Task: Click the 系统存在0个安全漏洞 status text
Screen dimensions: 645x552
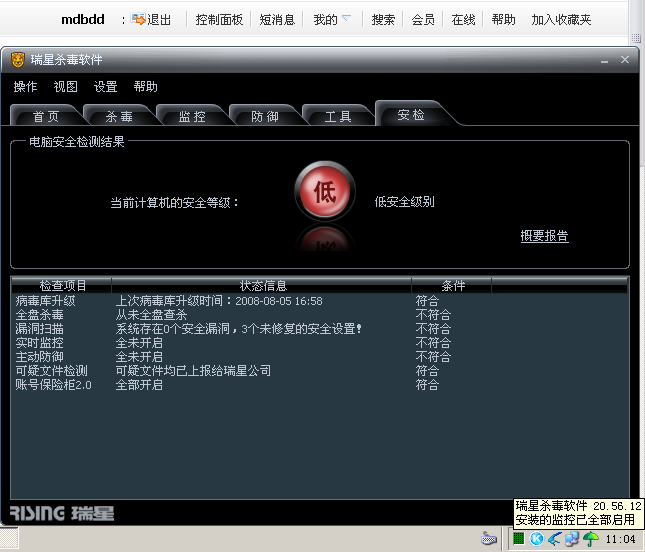Action: (172, 329)
